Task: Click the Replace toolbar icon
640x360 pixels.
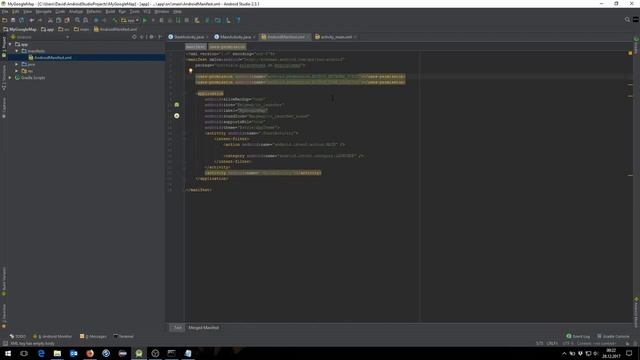Action: pos(86,20)
